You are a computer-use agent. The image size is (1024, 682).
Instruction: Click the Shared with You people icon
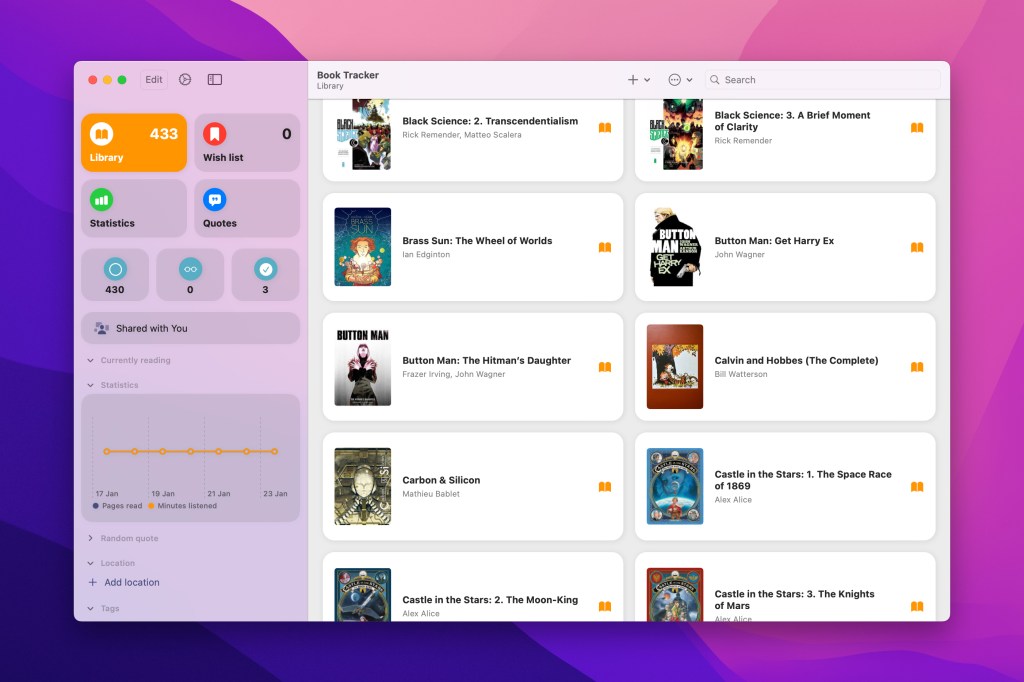click(101, 328)
